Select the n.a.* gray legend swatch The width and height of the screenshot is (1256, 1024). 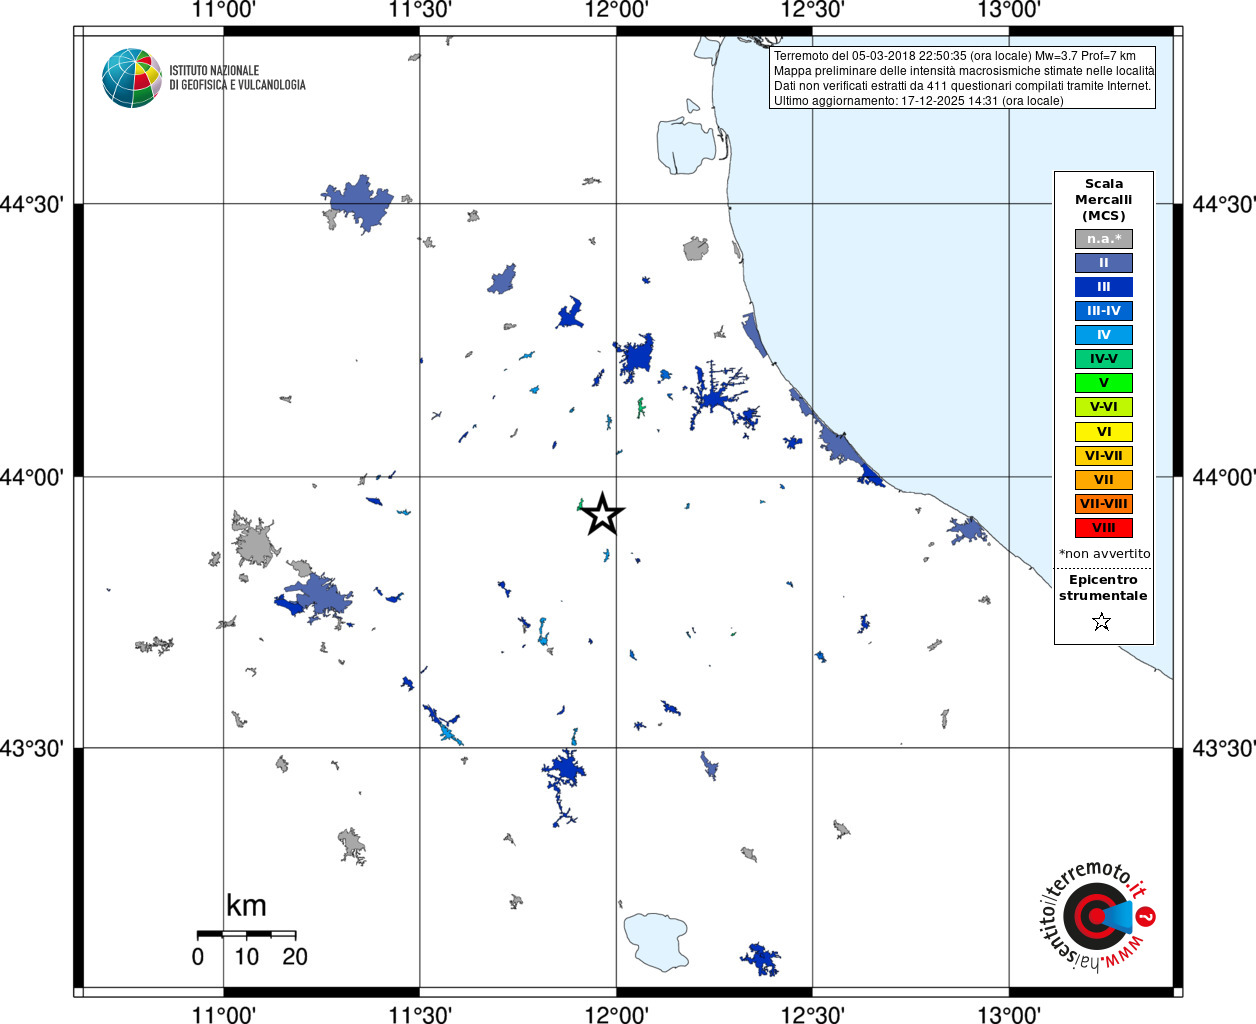pos(1104,239)
